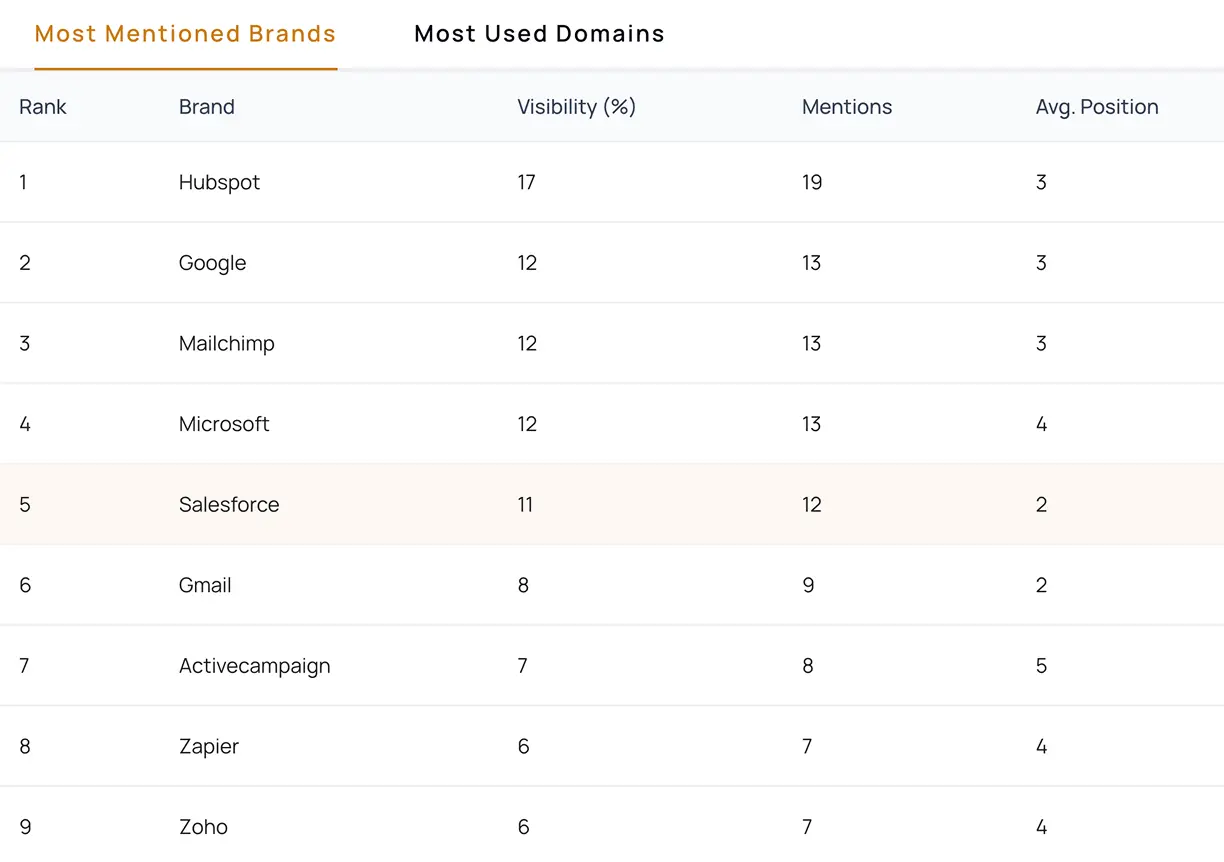Select the Microsoft brand cell

point(224,424)
